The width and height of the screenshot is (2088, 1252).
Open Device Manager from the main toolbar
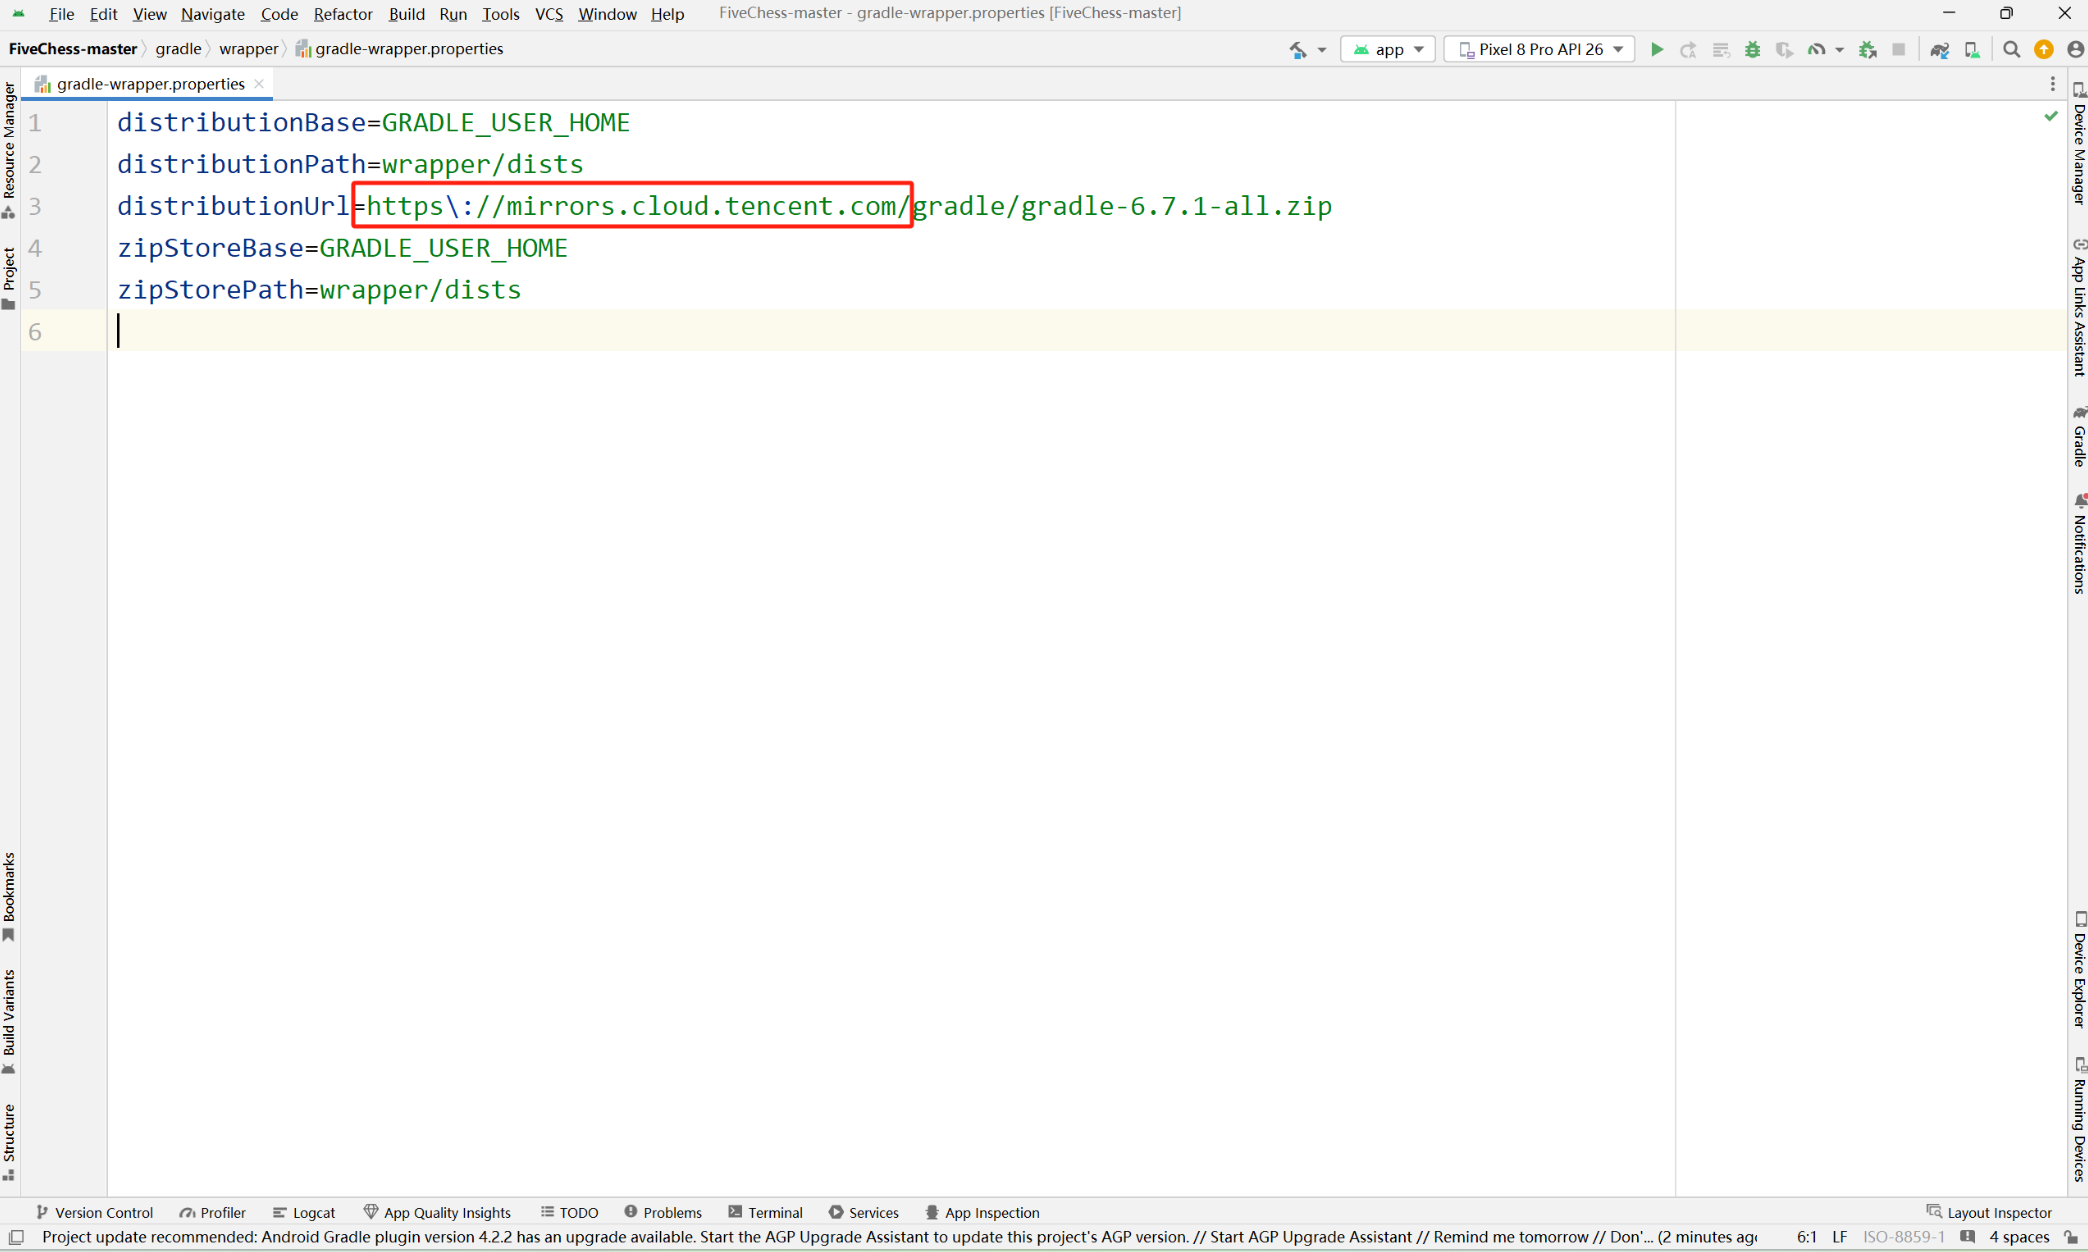pos(1971,49)
